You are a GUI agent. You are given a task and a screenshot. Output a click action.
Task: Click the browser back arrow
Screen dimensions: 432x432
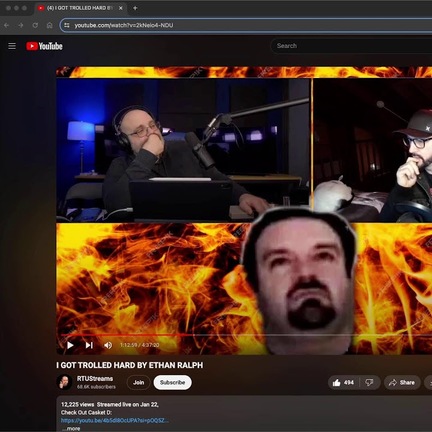pos(6,25)
